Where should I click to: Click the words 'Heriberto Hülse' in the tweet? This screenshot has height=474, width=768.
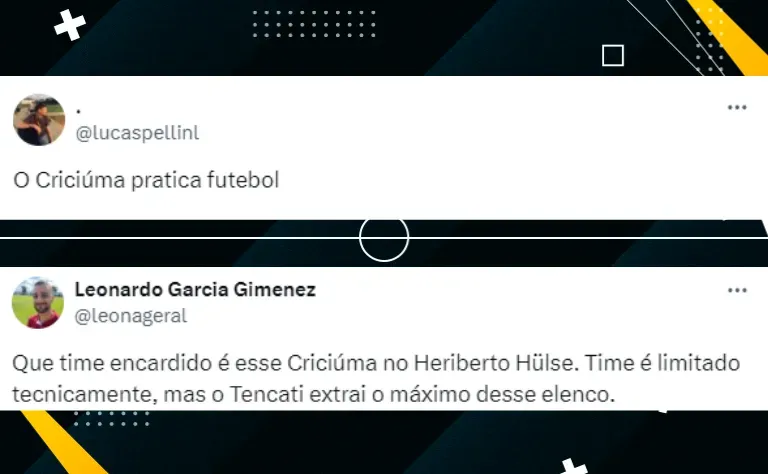tap(496, 363)
